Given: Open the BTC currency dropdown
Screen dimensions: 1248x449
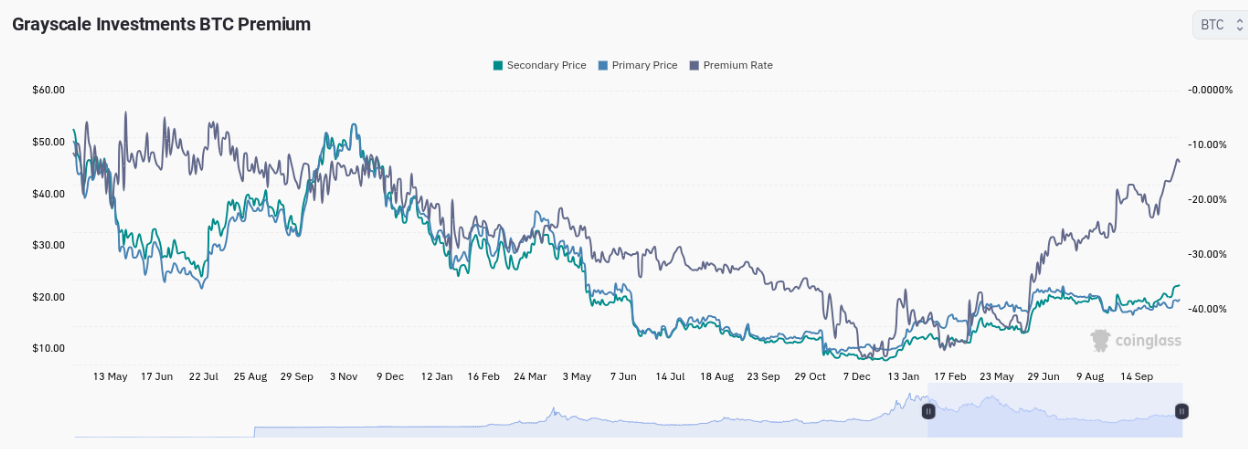Looking at the screenshot, I should point(1220,25).
